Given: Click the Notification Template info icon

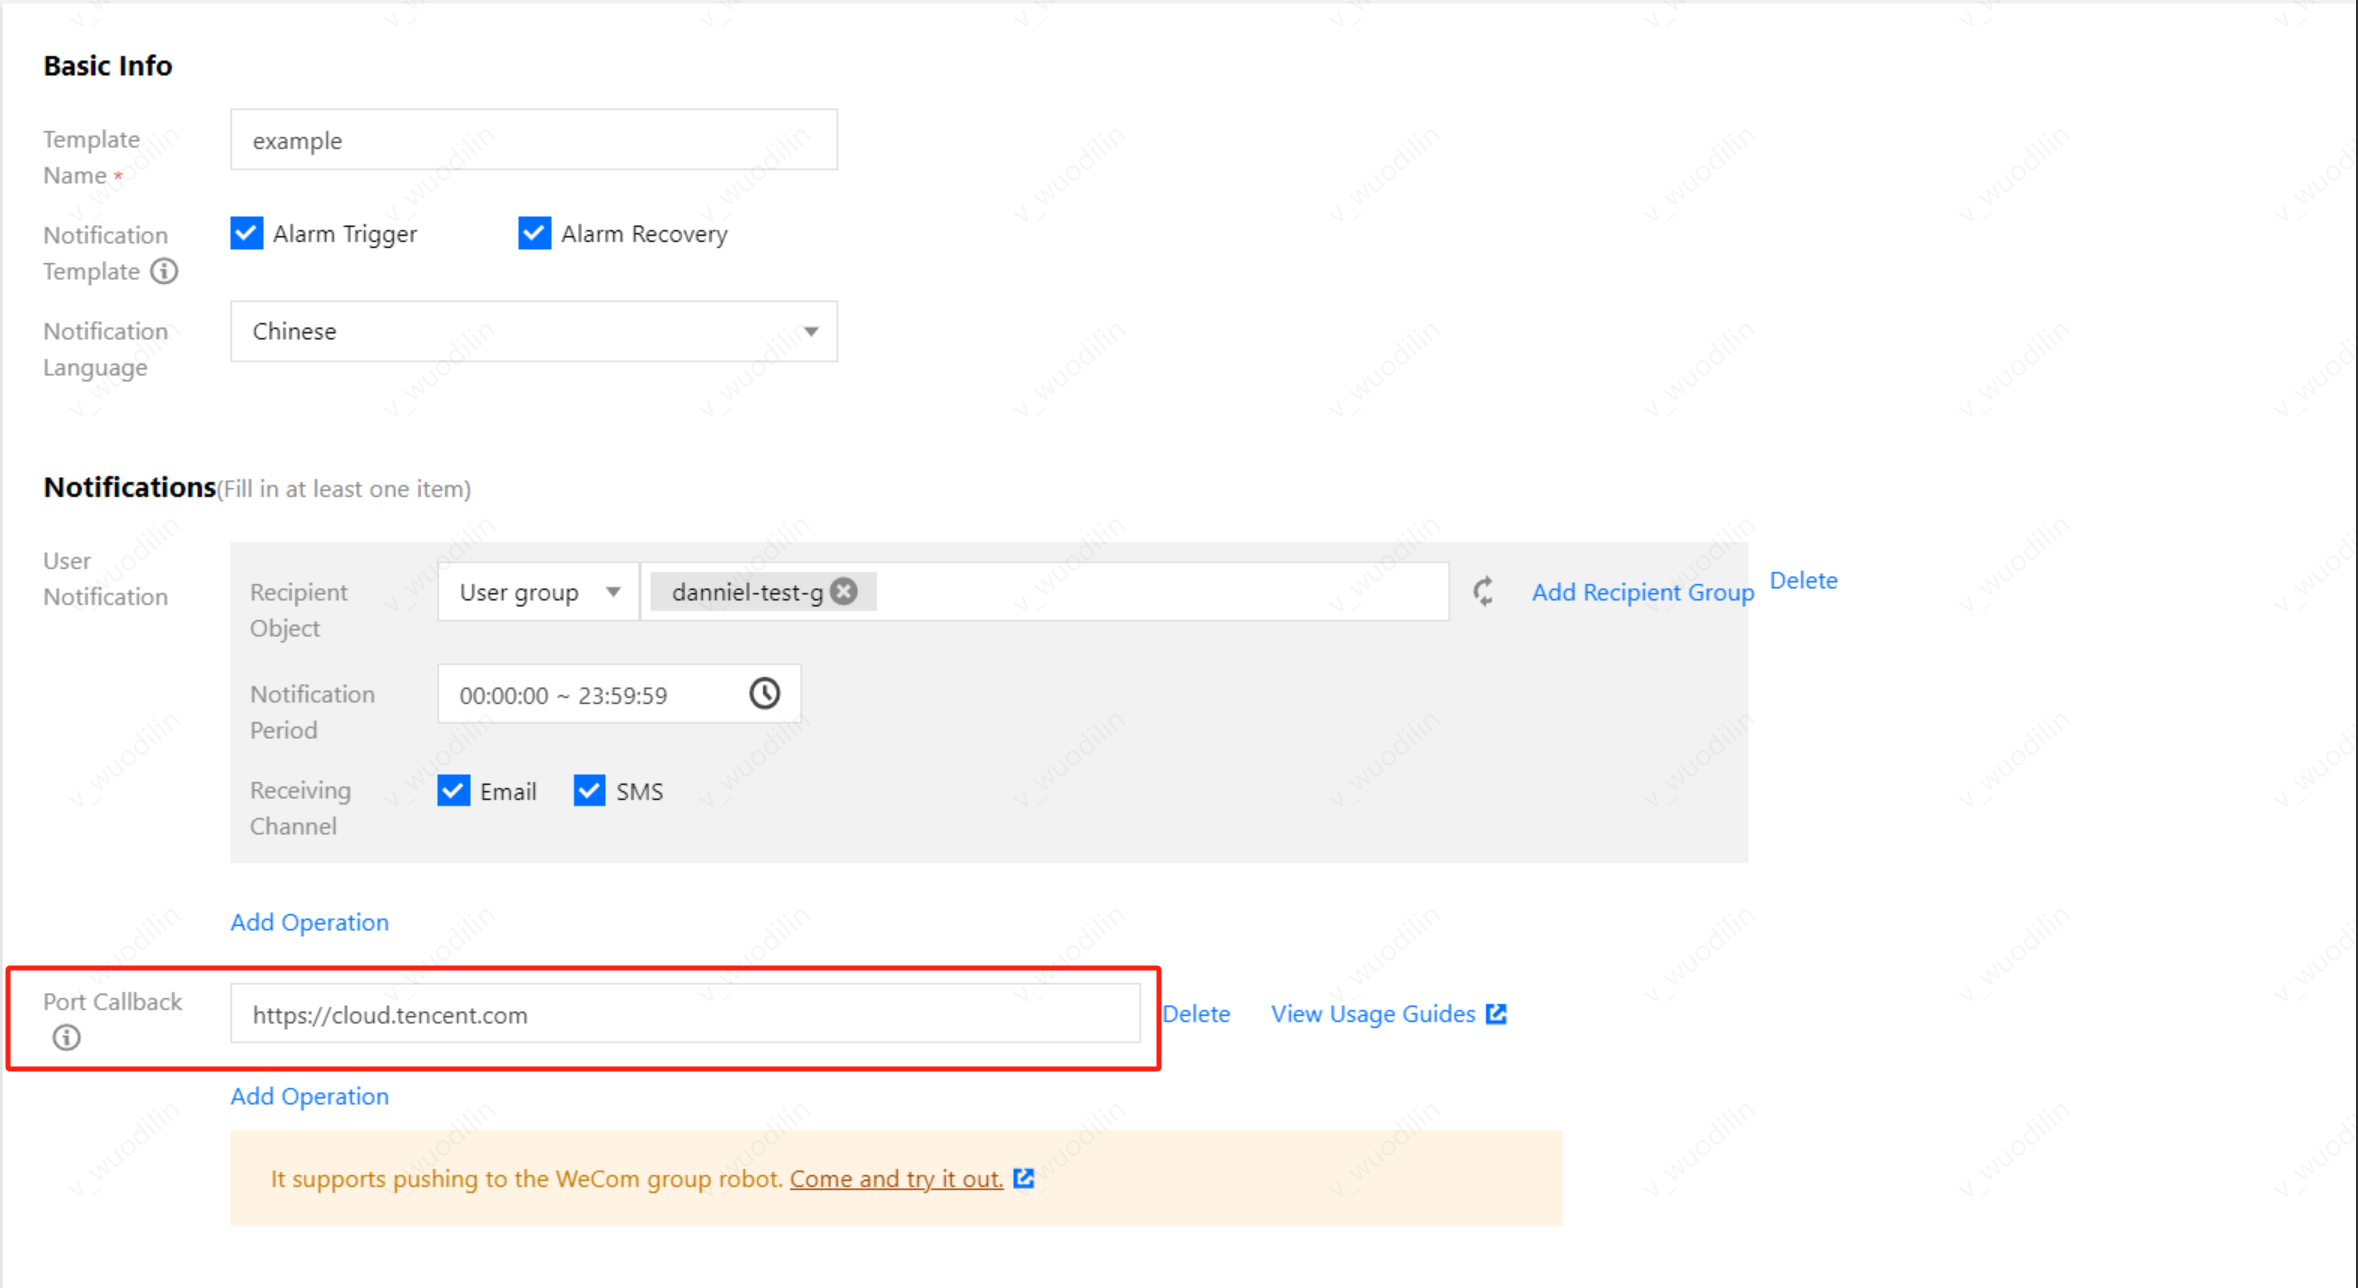Looking at the screenshot, I should (164, 271).
